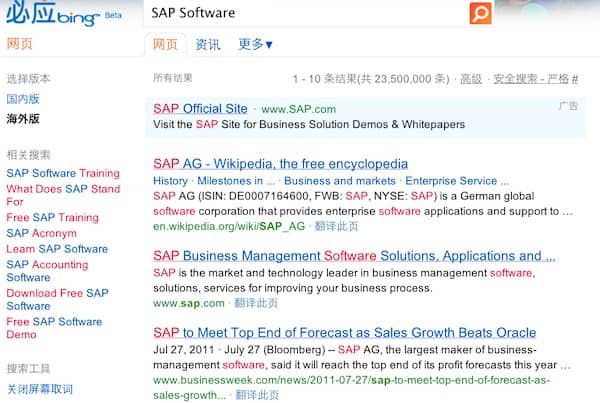Click the 搜索工具 heading
The width and height of the screenshot is (600, 403).
click(x=28, y=369)
